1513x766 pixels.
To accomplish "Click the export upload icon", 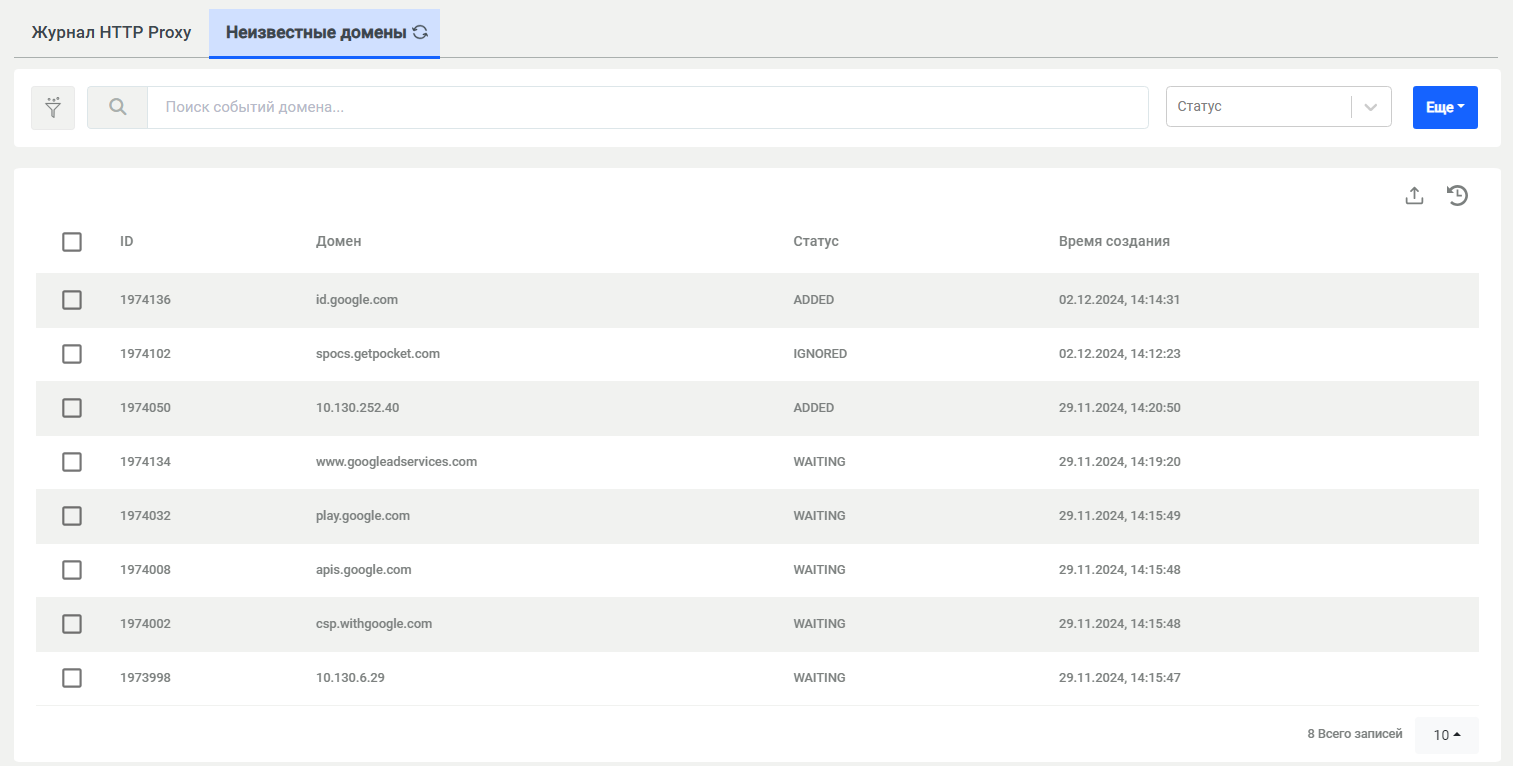I will 1414,196.
